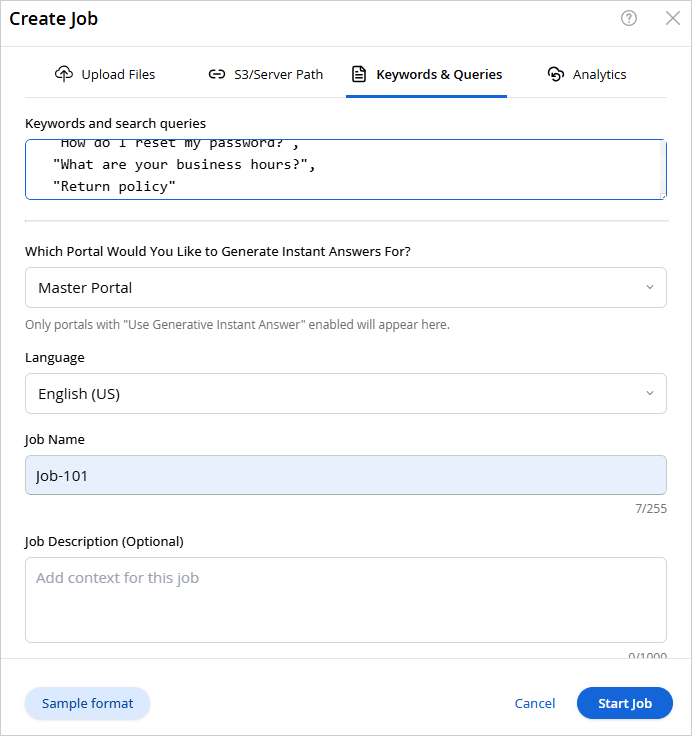Open the help question mark icon

[629, 18]
